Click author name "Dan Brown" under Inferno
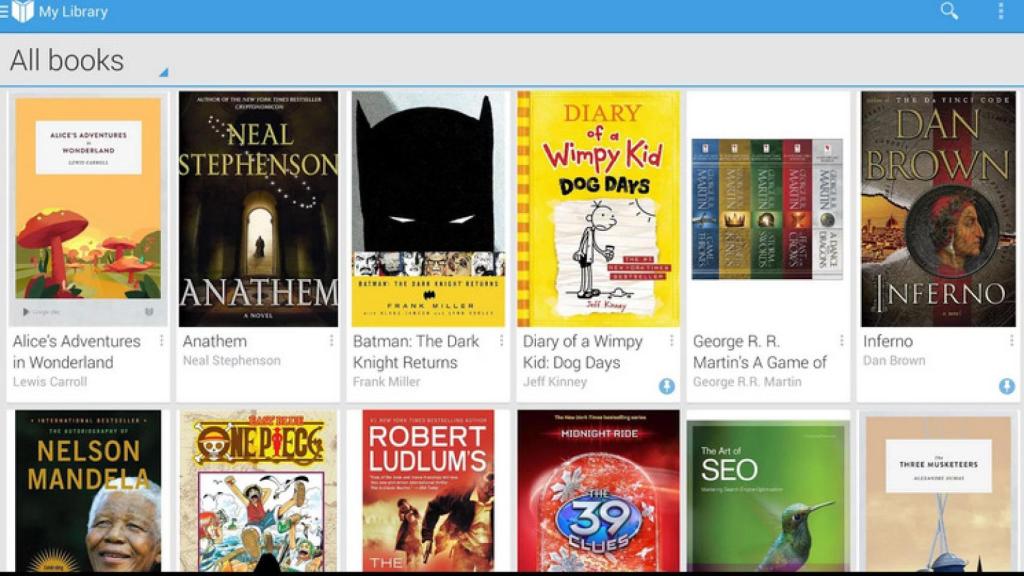The height and width of the screenshot is (576, 1024). [x=894, y=360]
